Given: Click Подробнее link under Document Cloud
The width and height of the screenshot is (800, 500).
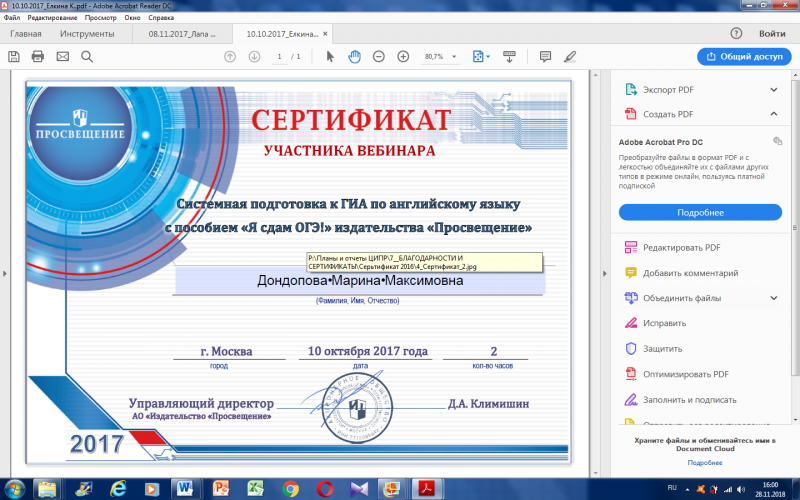Looking at the screenshot, I should click(705, 463).
